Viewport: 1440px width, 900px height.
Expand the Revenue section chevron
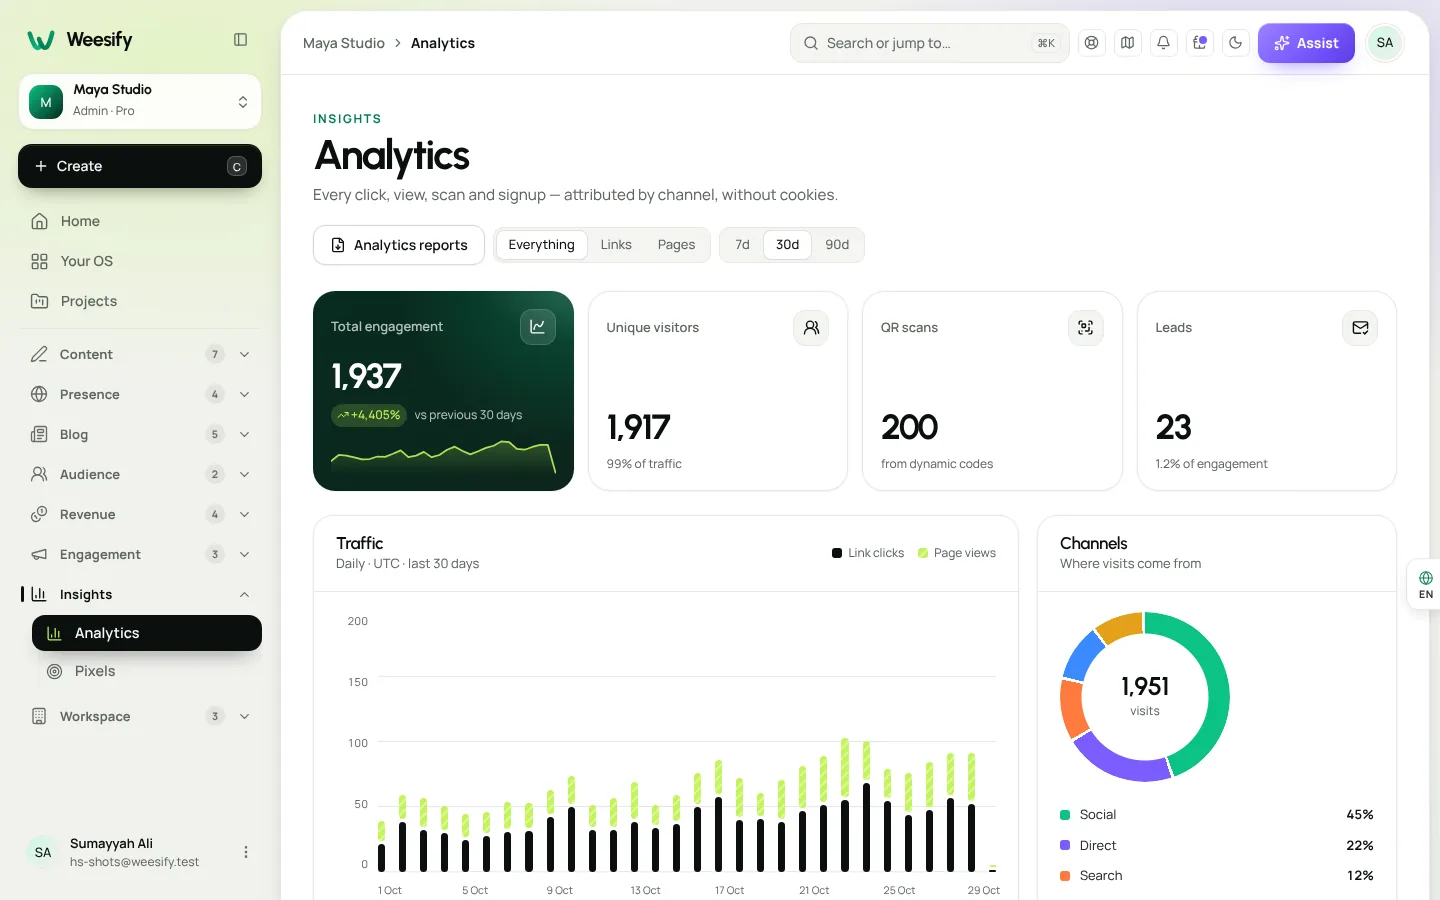244,514
